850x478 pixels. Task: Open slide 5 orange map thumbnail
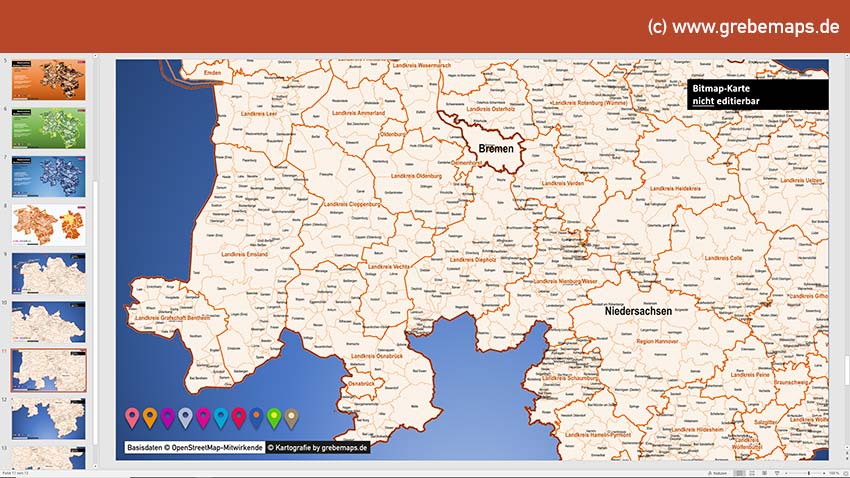[x=49, y=79]
